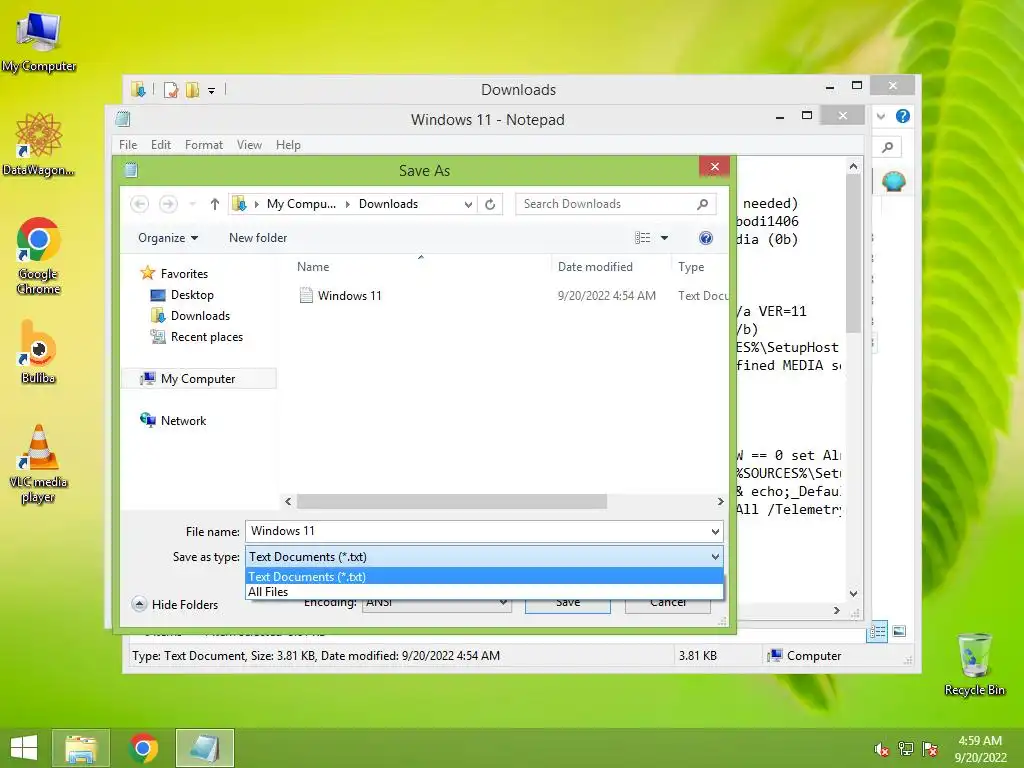Open File Explorer from the taskbar

pyautogui.click(x=81, y=748)
